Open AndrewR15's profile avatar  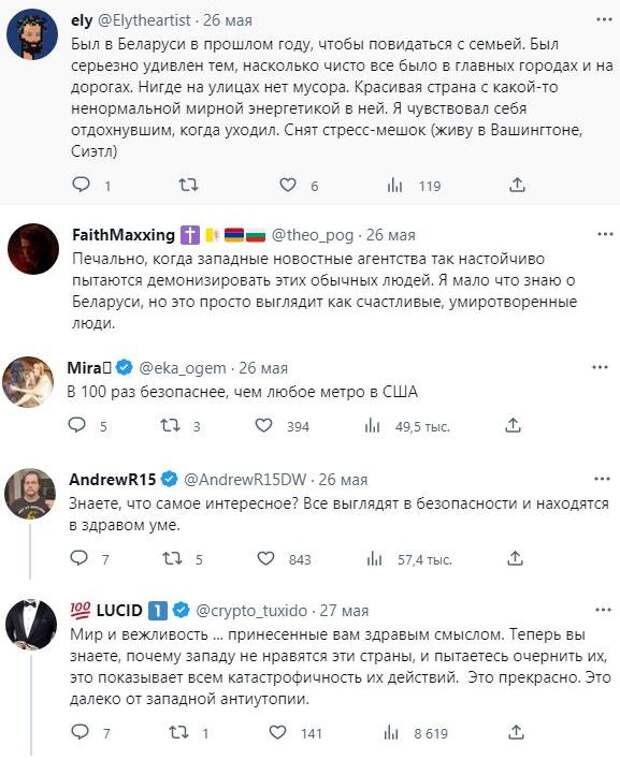click(x=30, y=493)
